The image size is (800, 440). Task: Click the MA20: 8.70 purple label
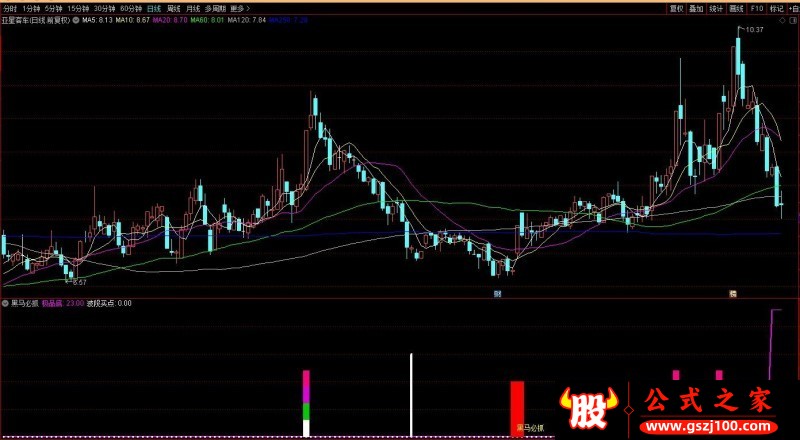170,20
